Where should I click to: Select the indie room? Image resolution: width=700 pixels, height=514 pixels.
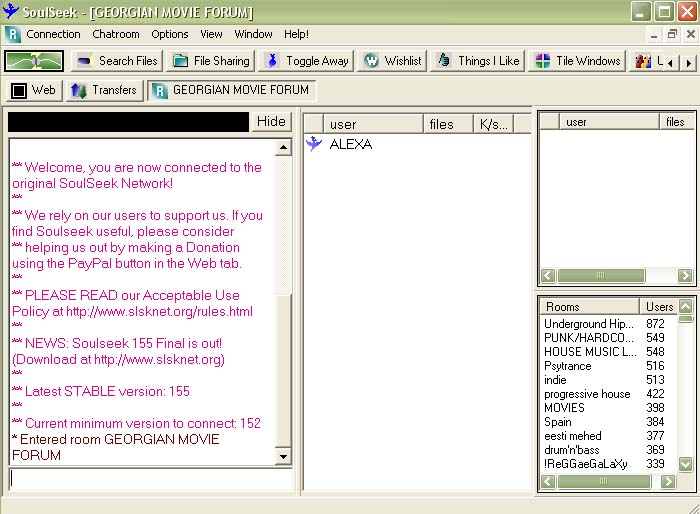555,380
